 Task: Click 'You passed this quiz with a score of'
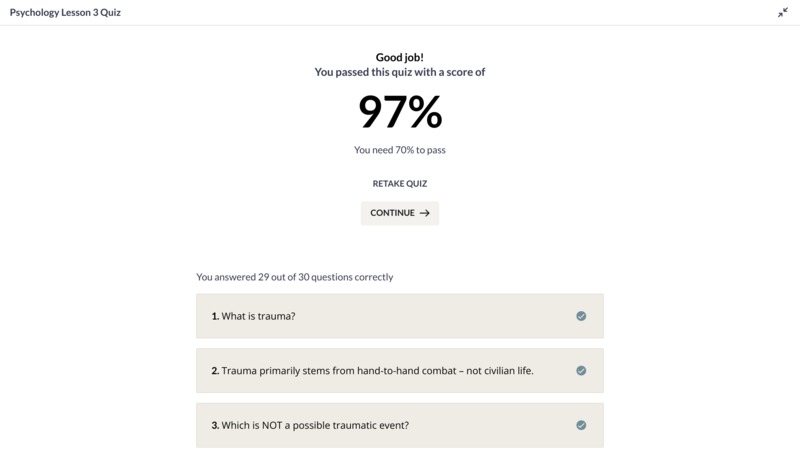tap(399, 72)
